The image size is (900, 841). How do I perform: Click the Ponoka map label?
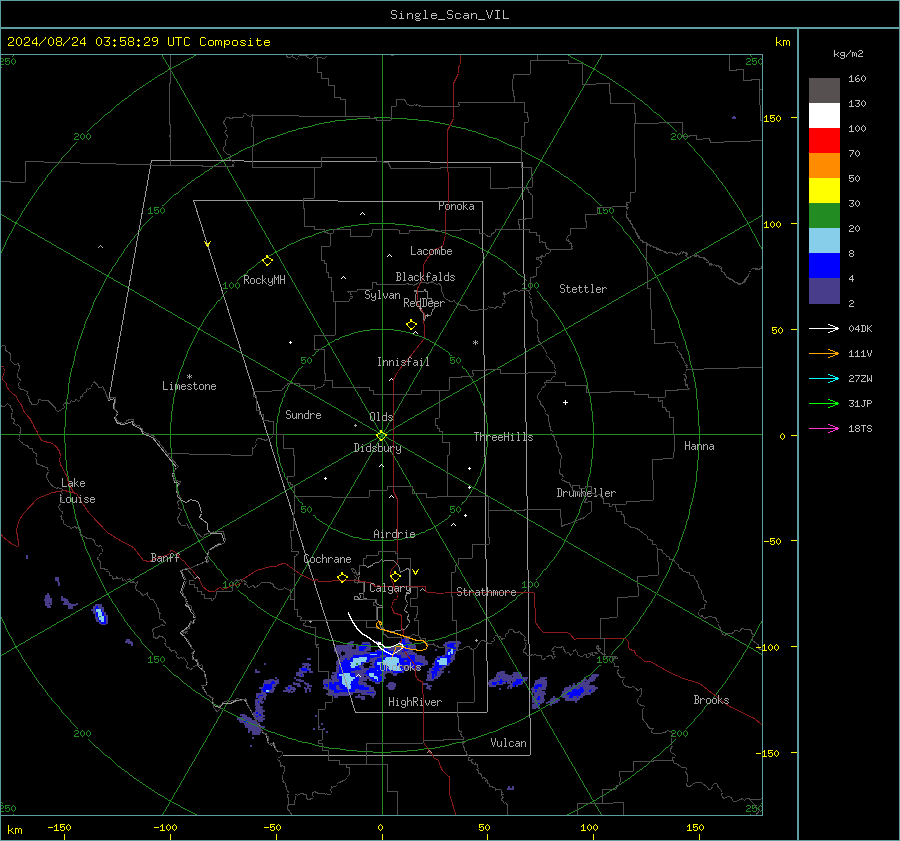pyautogui.click(x=456, y=206)
